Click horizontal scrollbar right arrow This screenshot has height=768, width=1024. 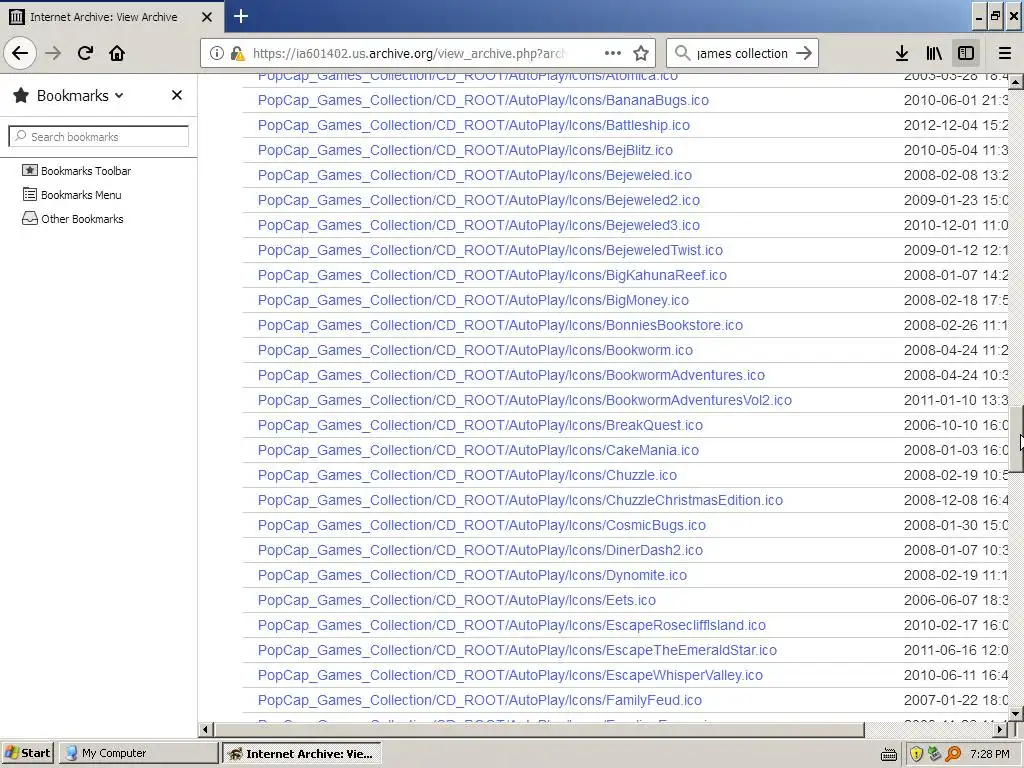click(x=1000, y=729)
